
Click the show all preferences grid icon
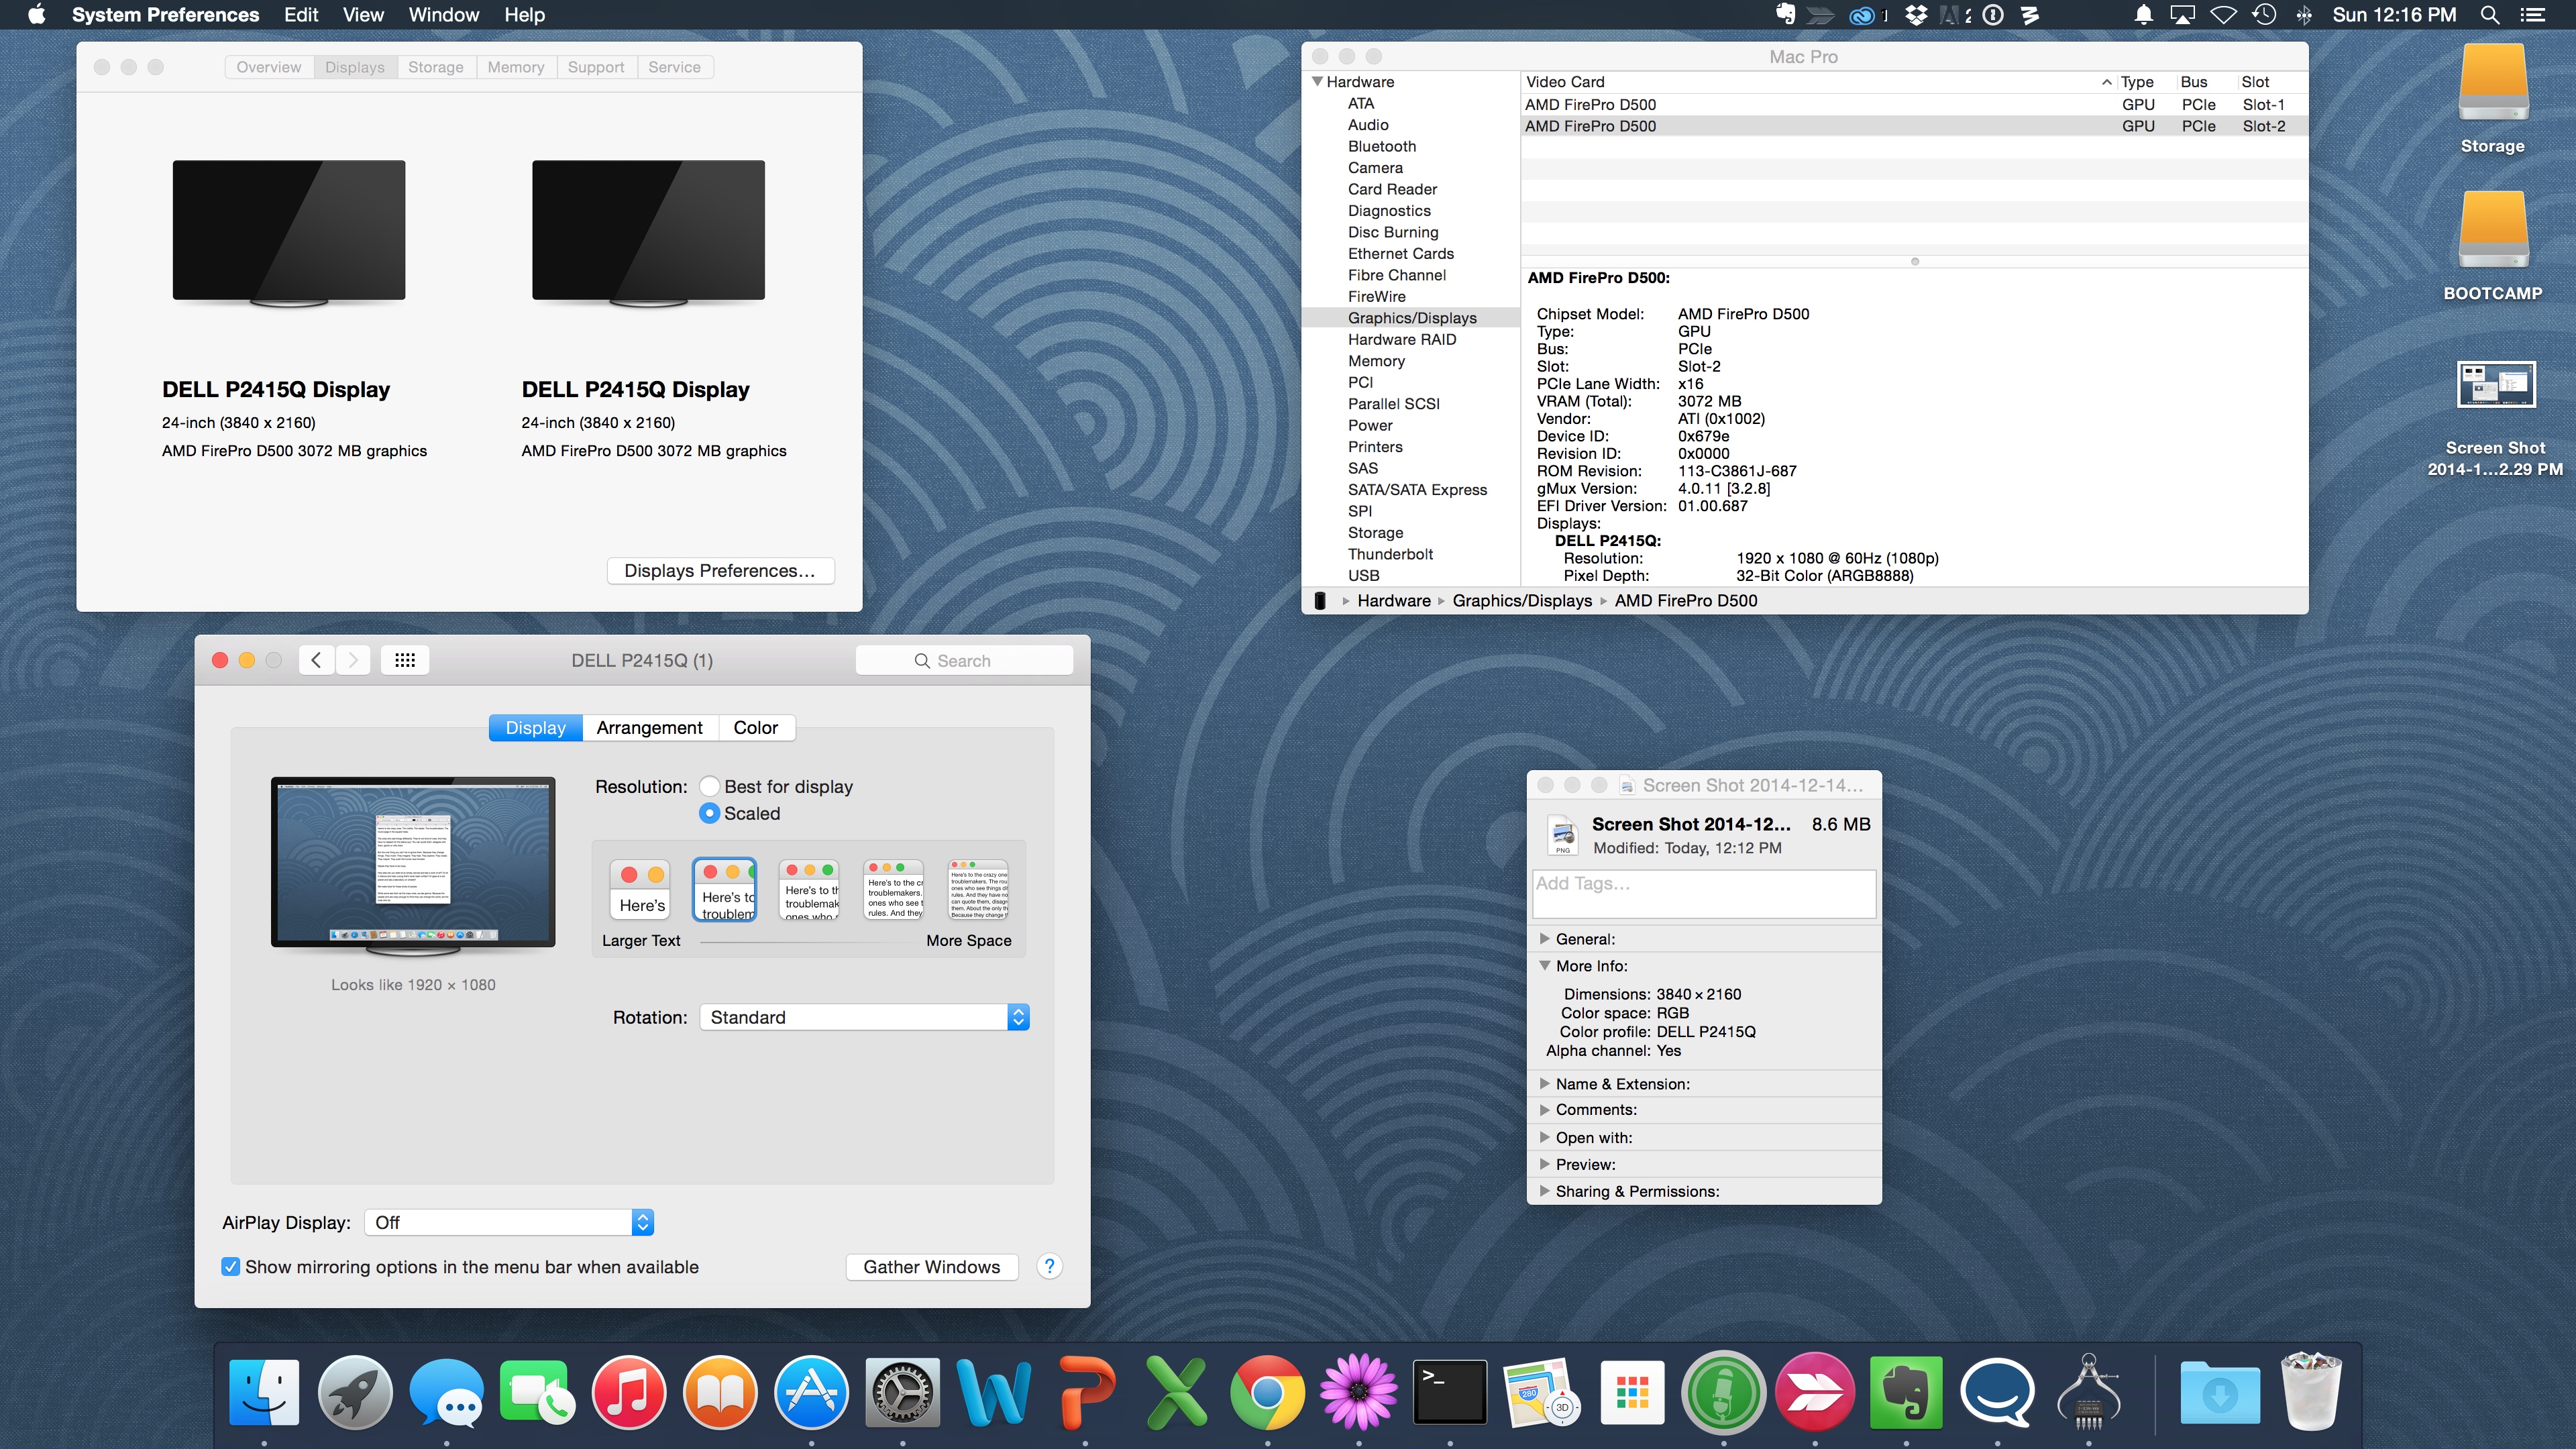click(405, 660)
